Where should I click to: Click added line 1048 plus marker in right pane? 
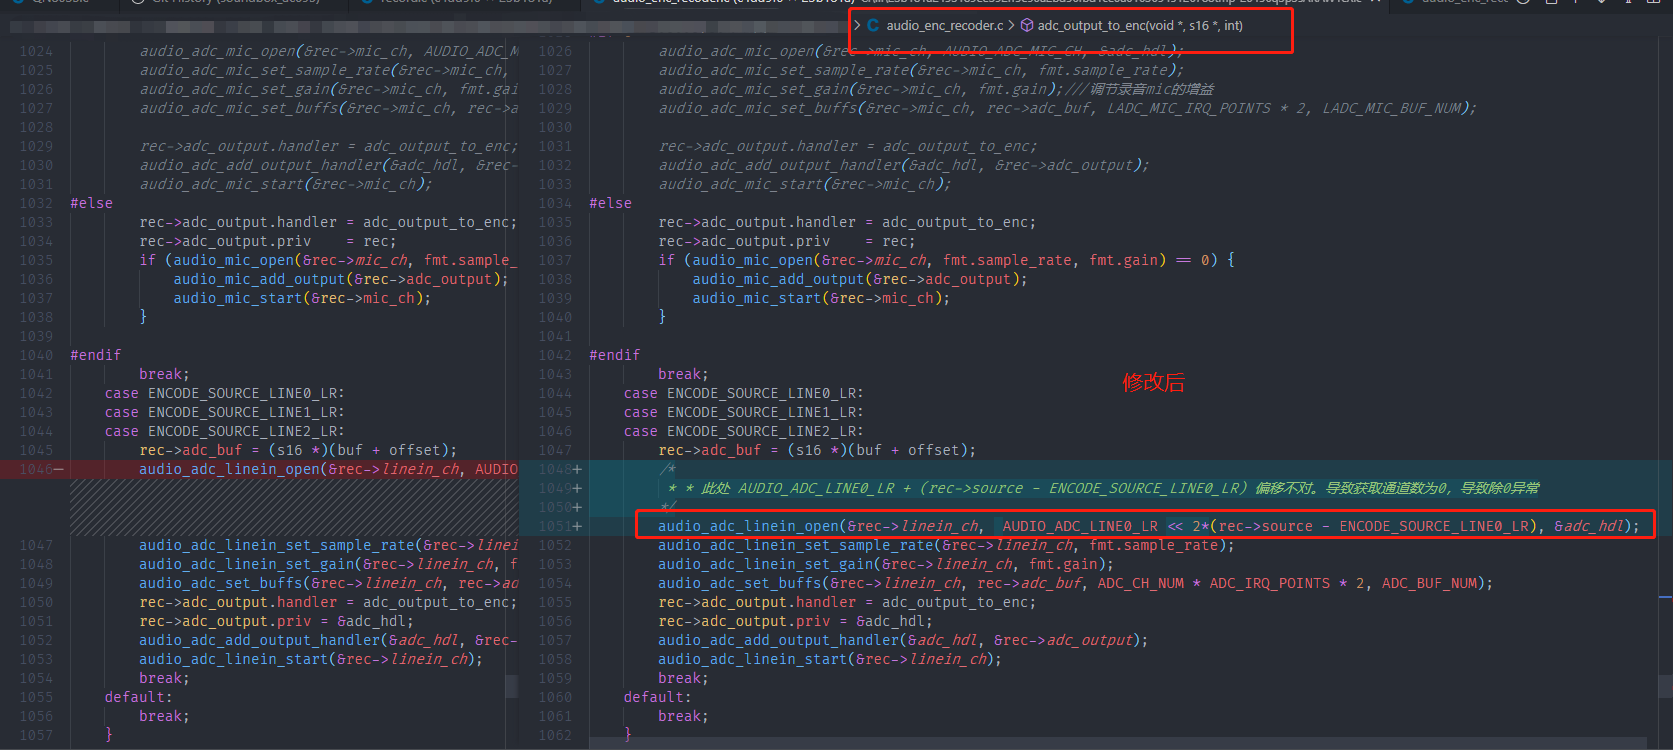(x=577, y=469)
